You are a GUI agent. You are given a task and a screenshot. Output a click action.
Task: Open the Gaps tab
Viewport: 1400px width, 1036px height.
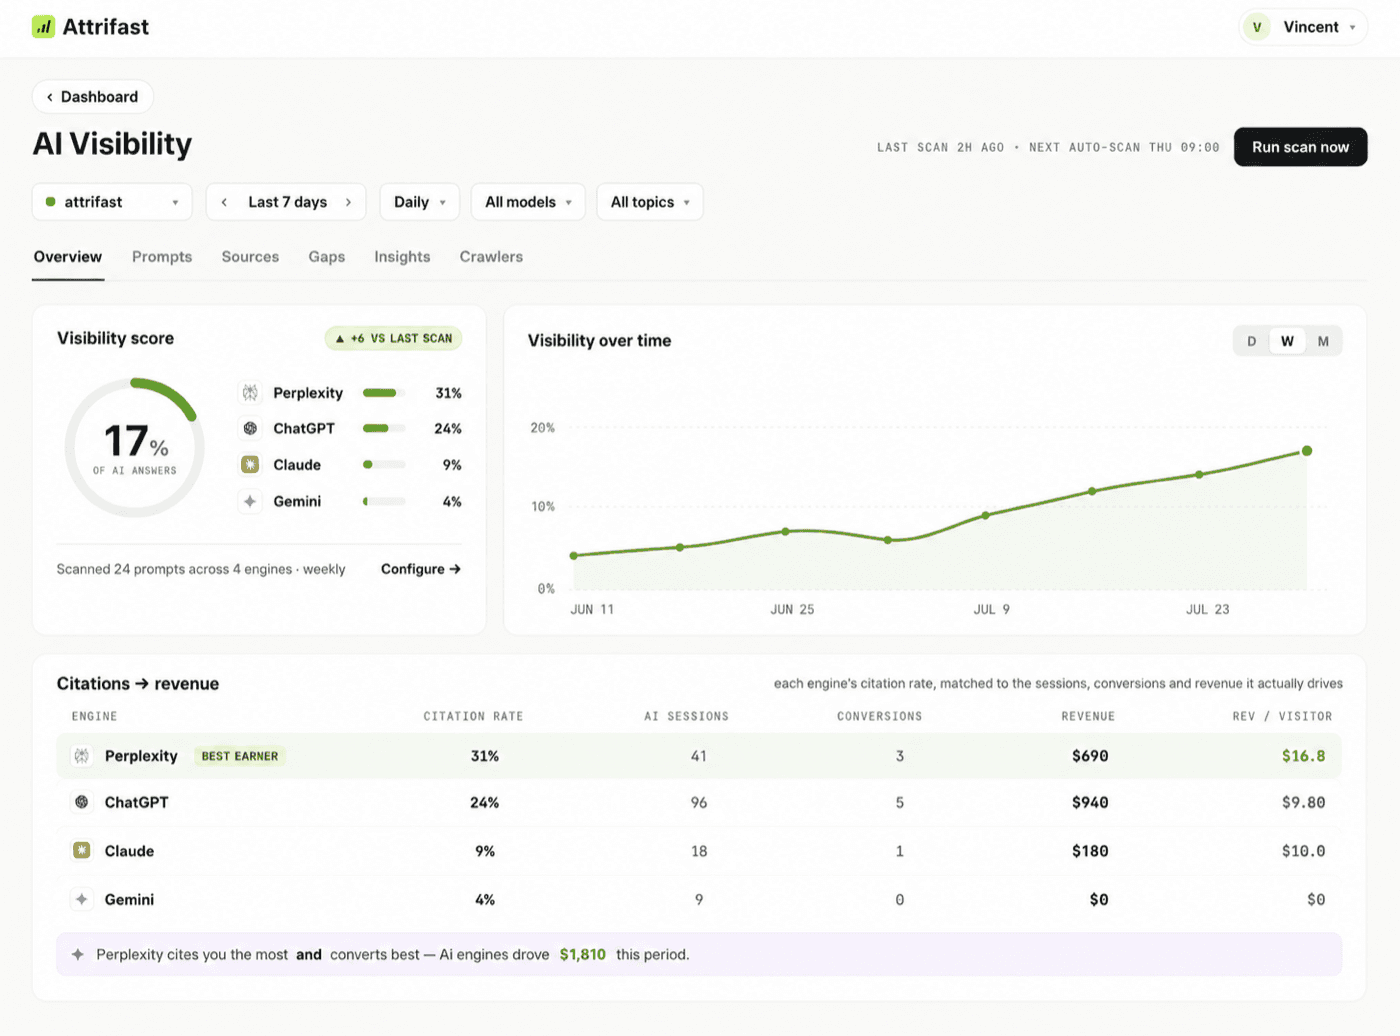click(327, 257)
